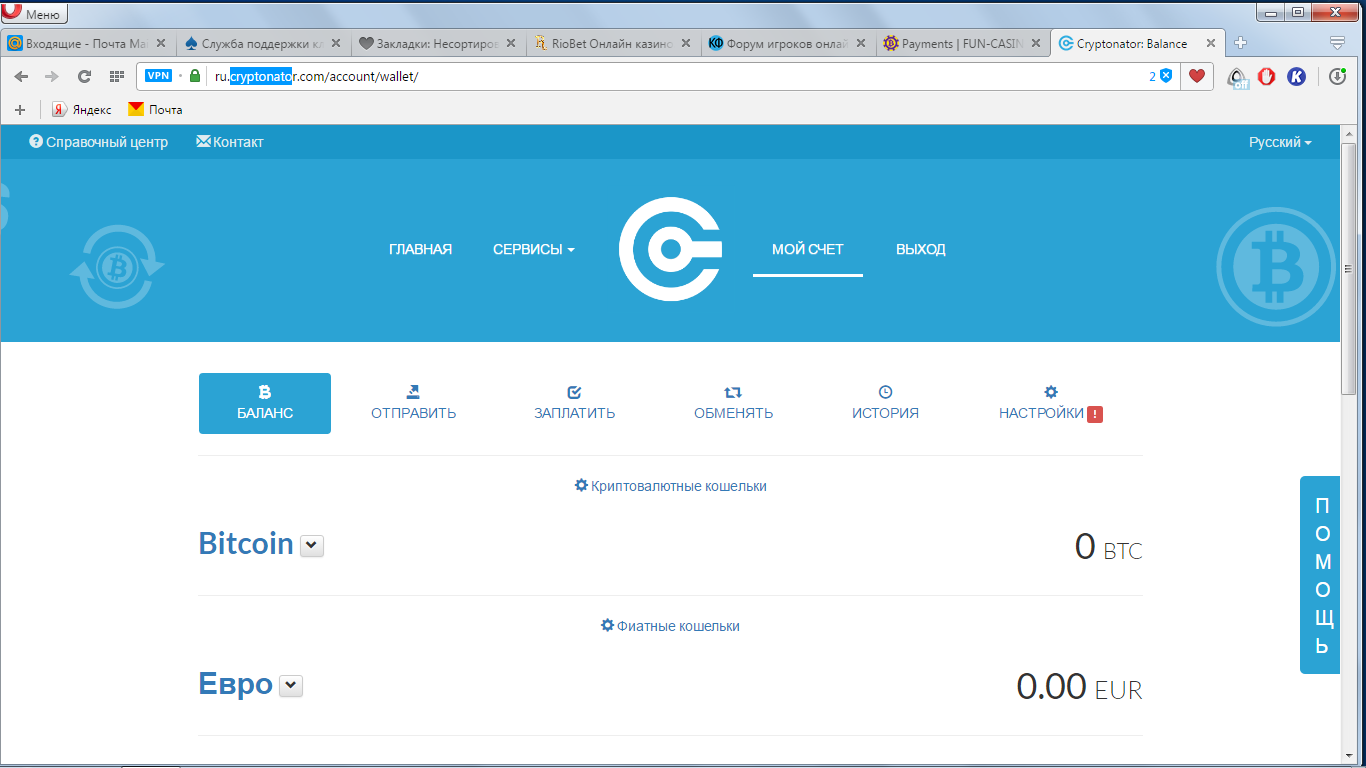Select the БАЛАНС tab
The image size is (1366, 768).
265,403
